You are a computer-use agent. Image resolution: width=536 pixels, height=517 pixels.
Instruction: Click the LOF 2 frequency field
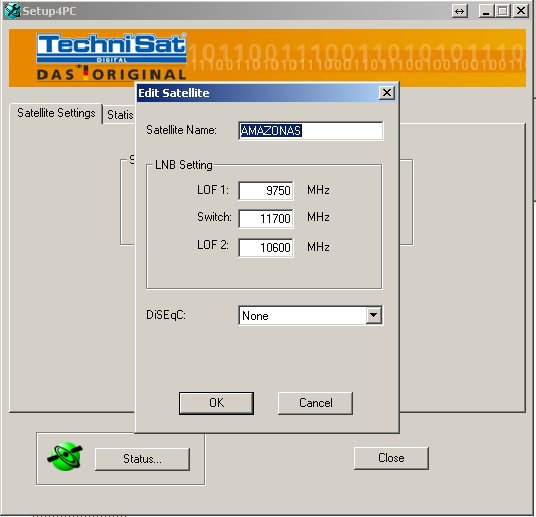pyautogui.click(x=266, y=248)
